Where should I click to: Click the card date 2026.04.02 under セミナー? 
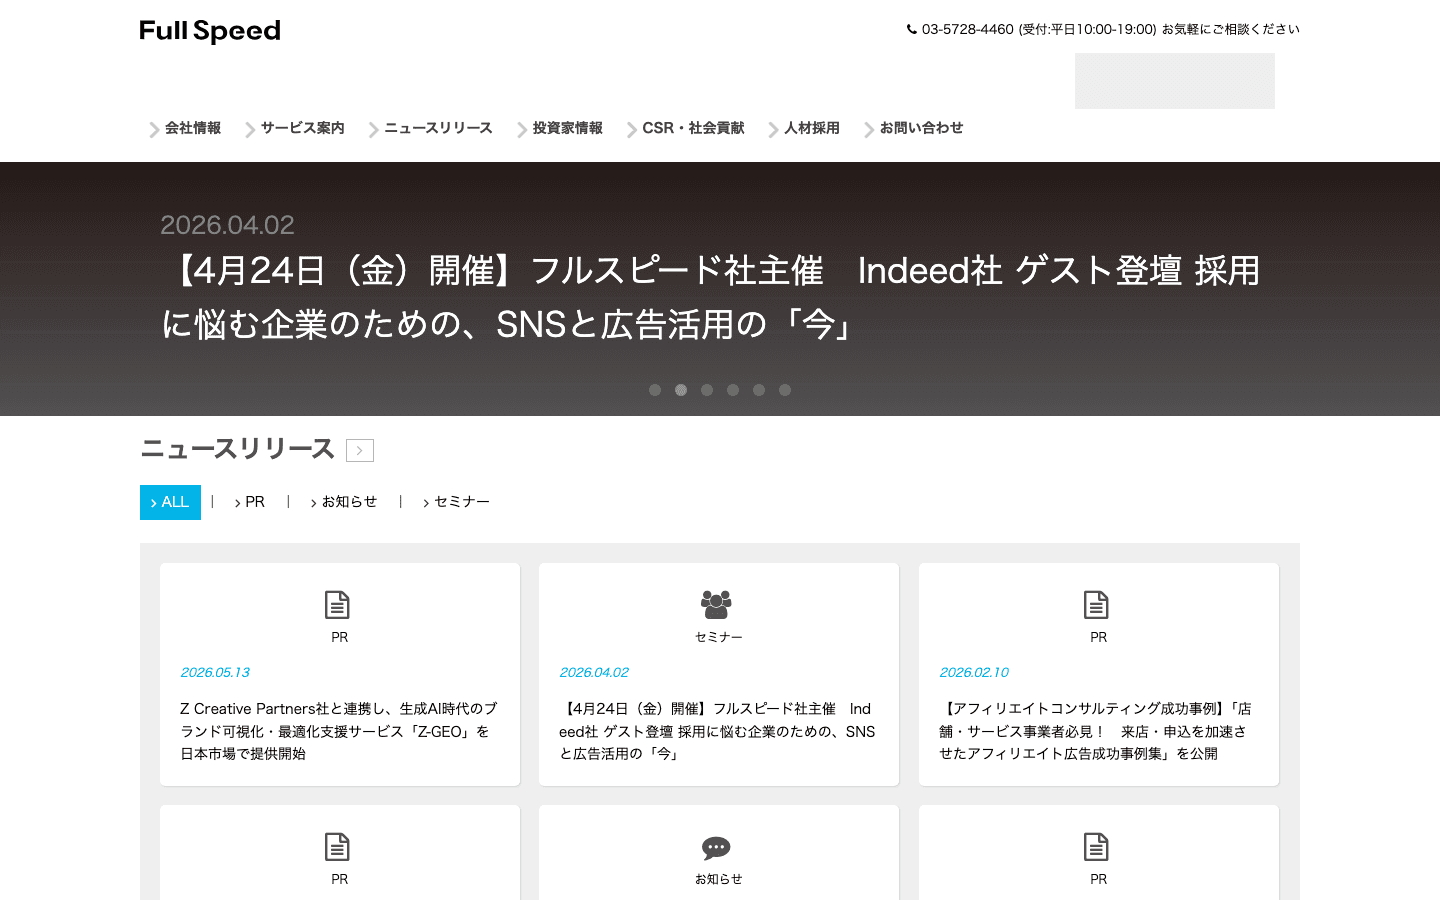tap(594, 672)
